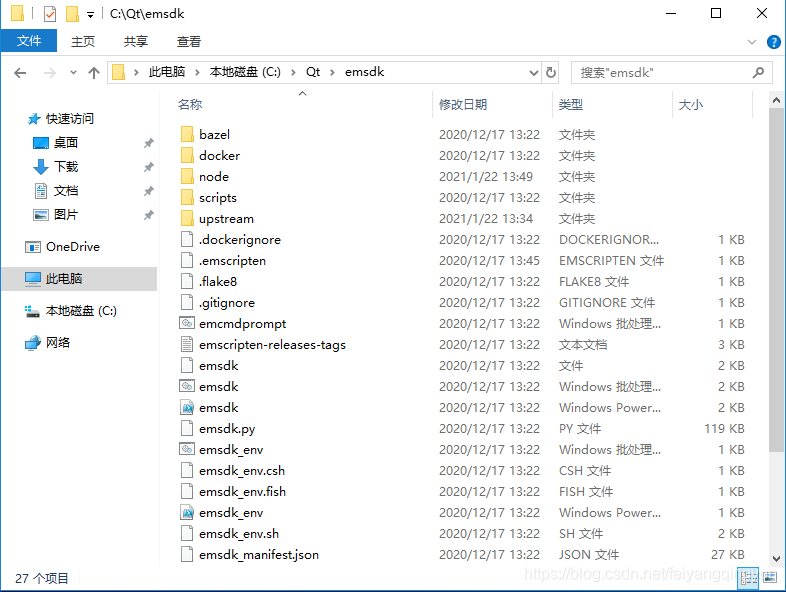Click emsdk in the address breadcrumb
Screen dimensions: 786x592
[364, 72]
